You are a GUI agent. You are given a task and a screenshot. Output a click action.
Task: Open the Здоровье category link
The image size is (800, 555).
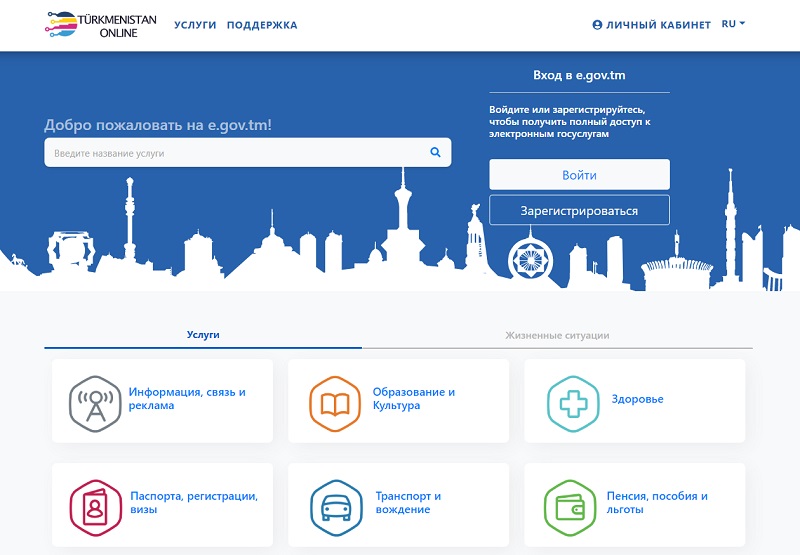click(x=637, y=400)
